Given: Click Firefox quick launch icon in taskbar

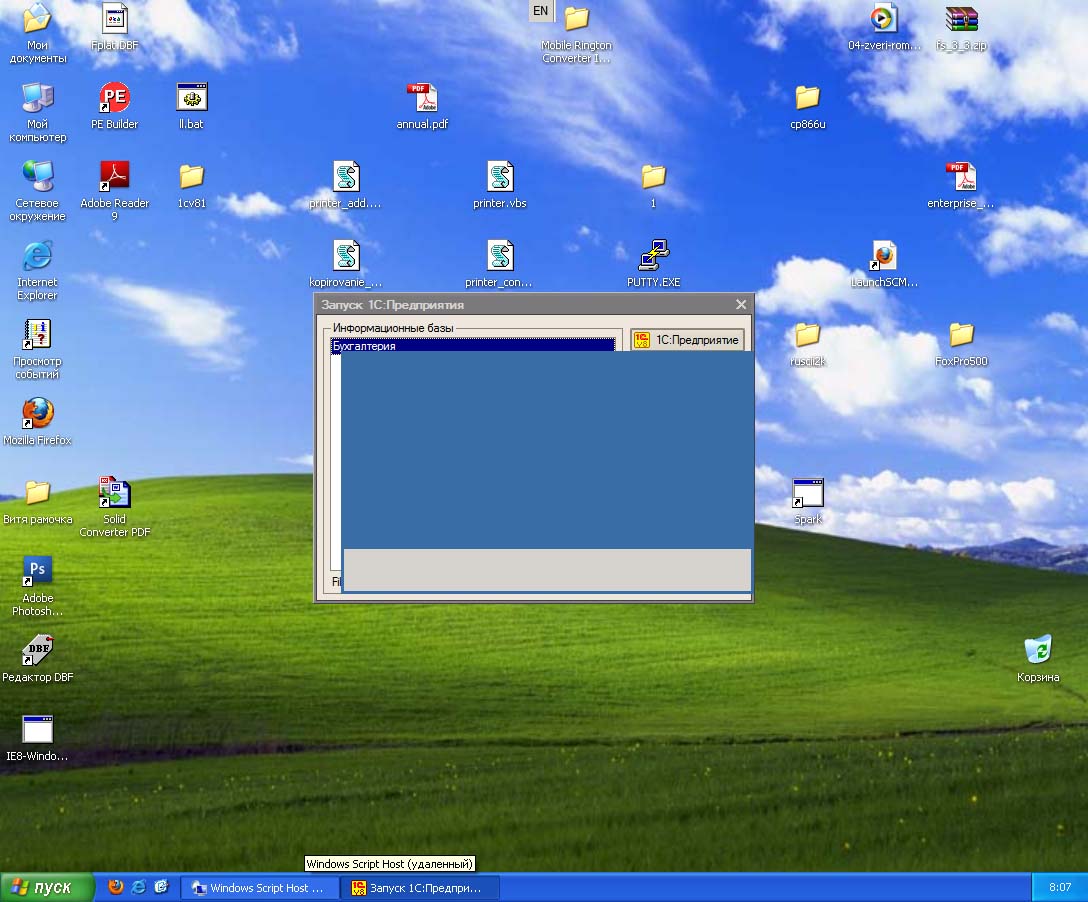Looking at the screenshot, I should coord(116,887).
